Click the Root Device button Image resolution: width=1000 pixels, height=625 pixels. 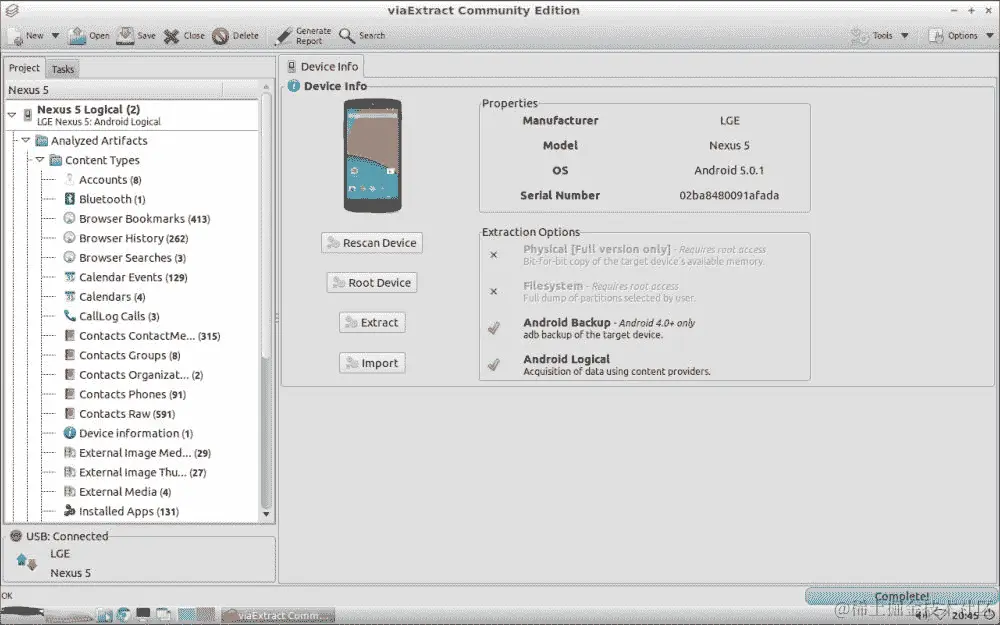click(372, 283)
